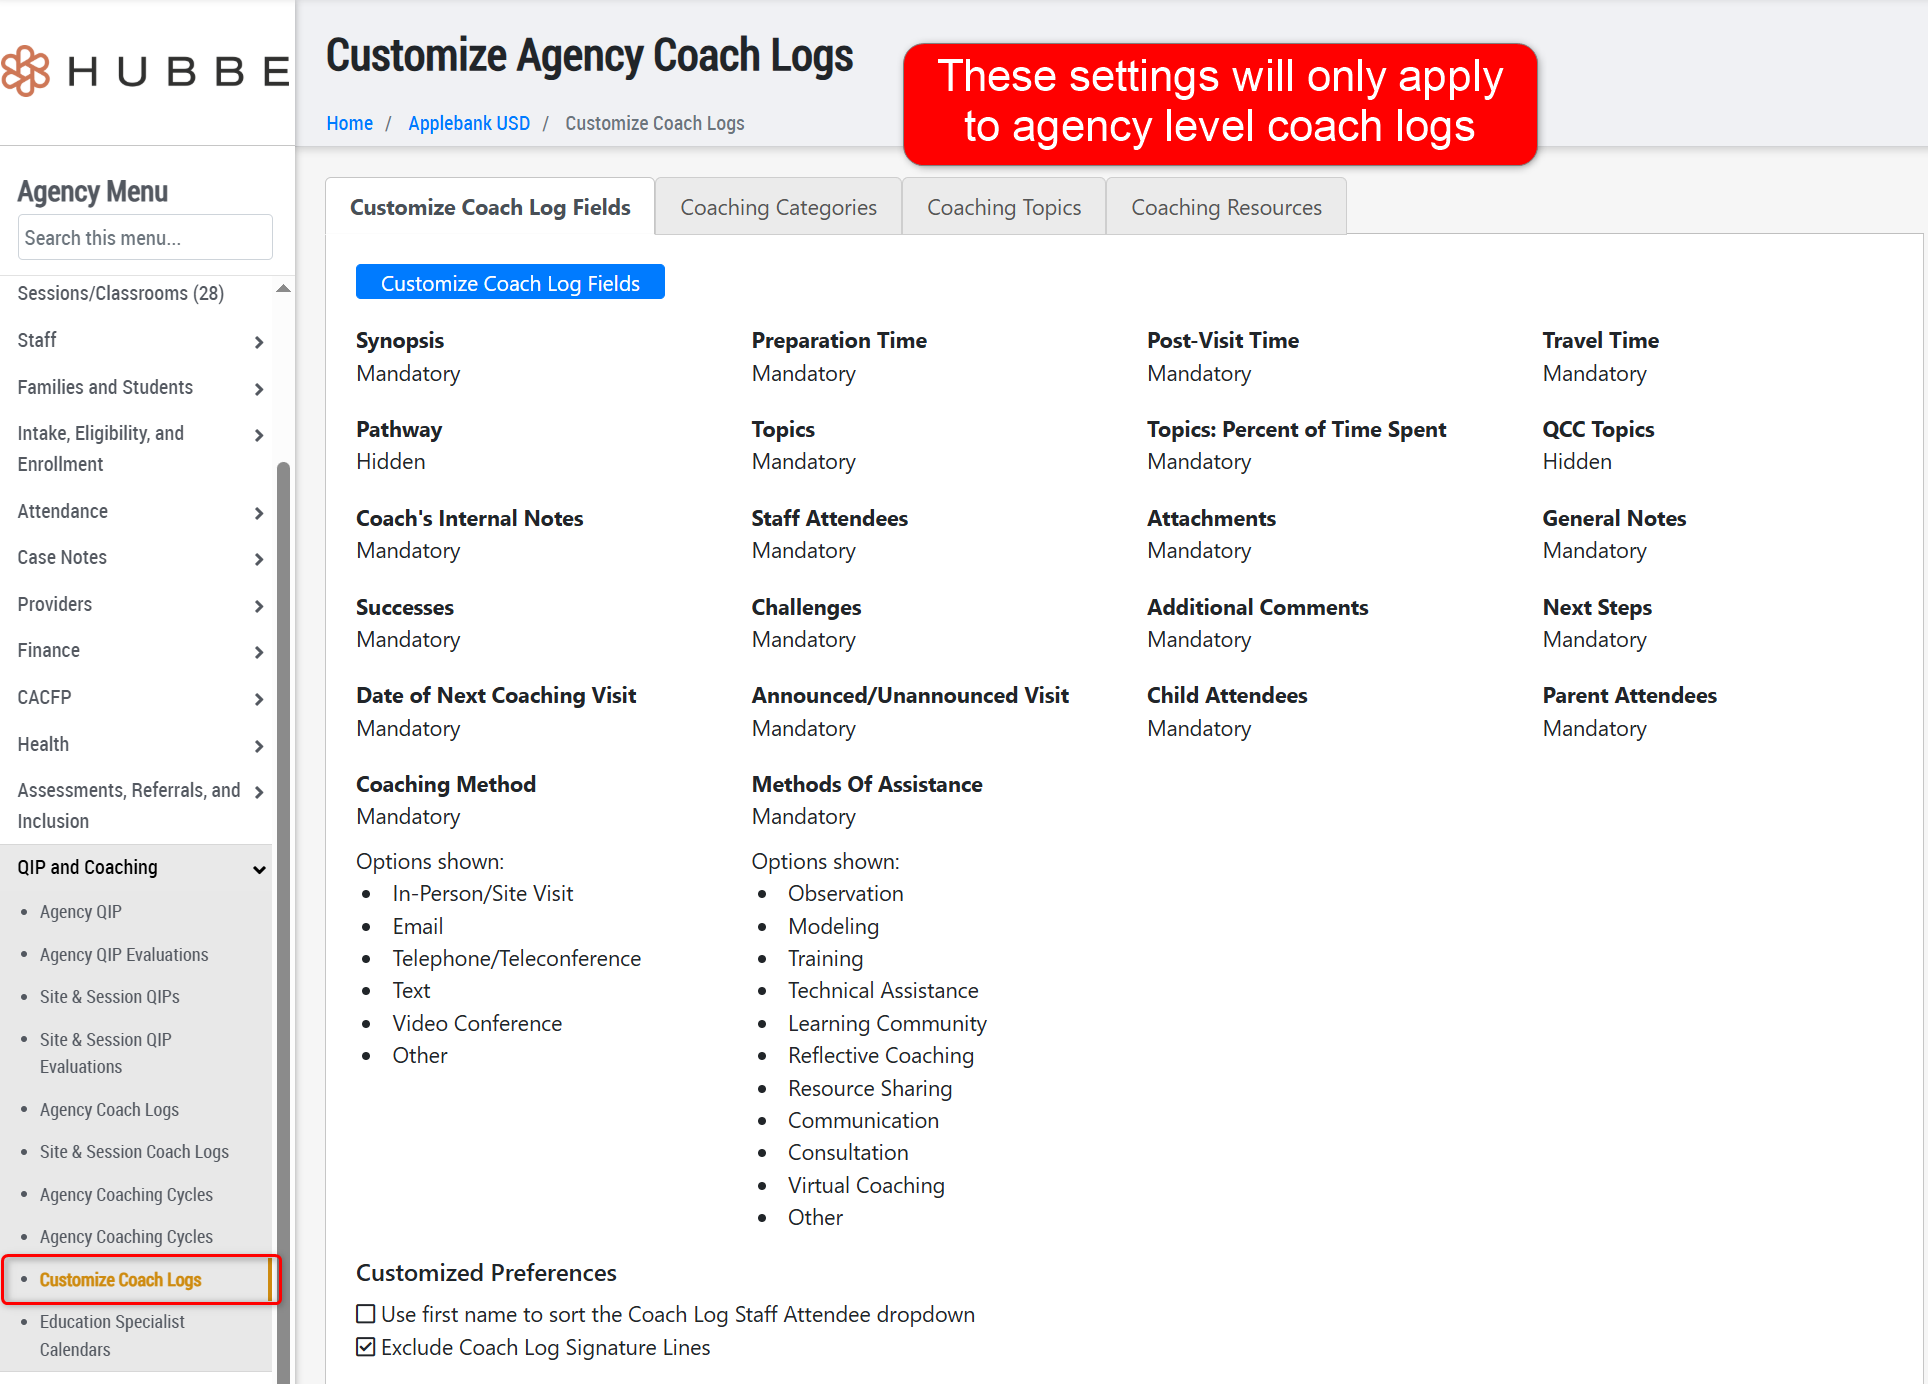This screenshot has height=1384, width=1928.
Task: Follow the Applebank USD breadcrumb link
Action: point(469,123)
